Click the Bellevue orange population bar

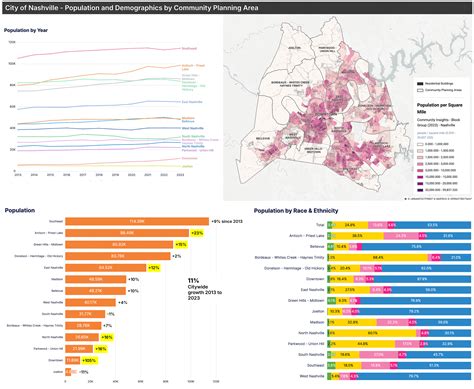coord(96,291)
